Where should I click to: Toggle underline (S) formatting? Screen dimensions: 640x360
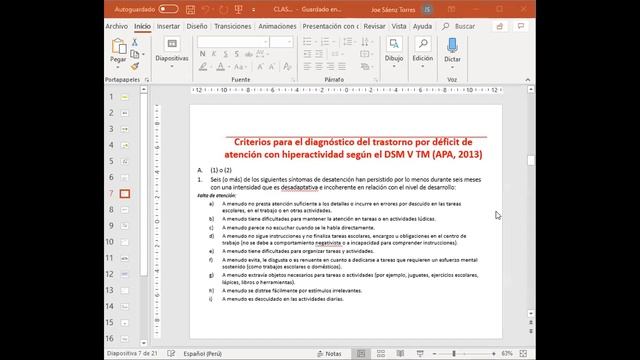[226, 54]
